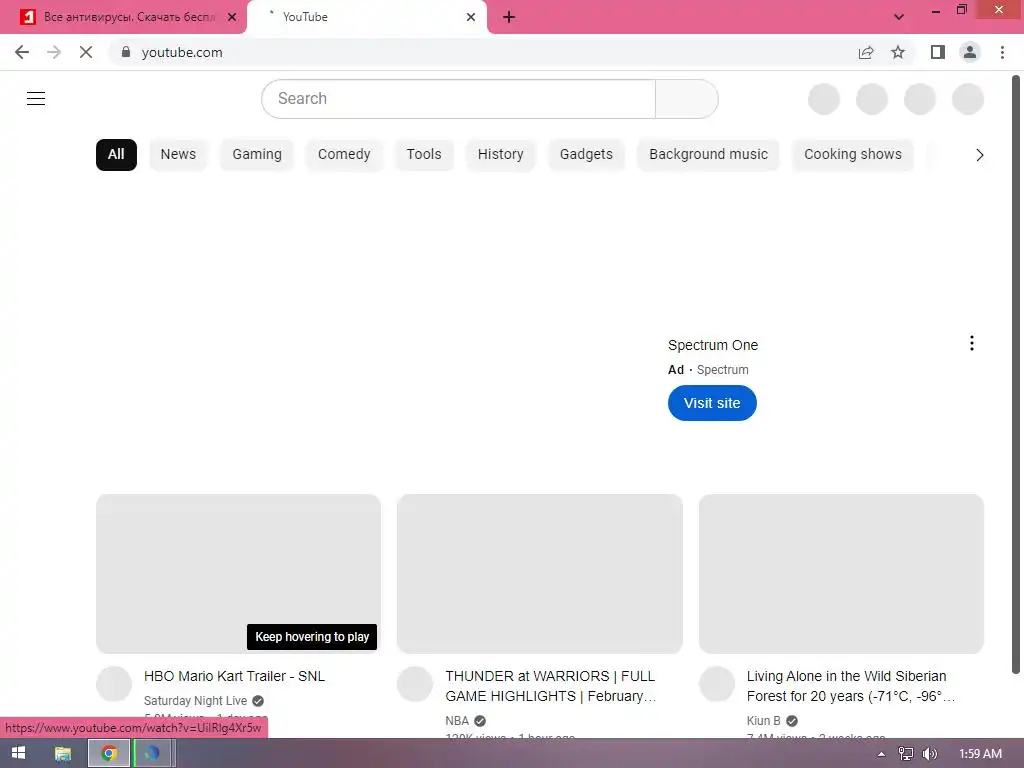Screen dimensions: 1024x768
Task: Select the All filter chip
Action: click(x=116, y=155)
